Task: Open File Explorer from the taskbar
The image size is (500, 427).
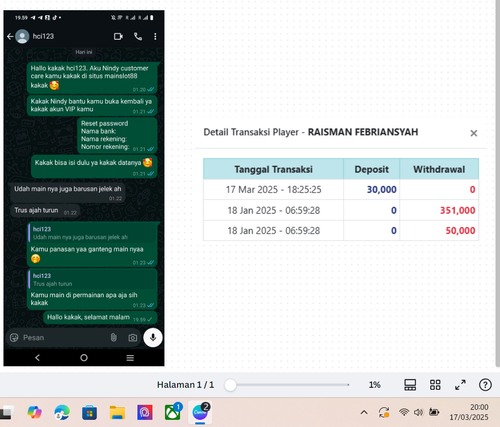Action: (117, 413)
